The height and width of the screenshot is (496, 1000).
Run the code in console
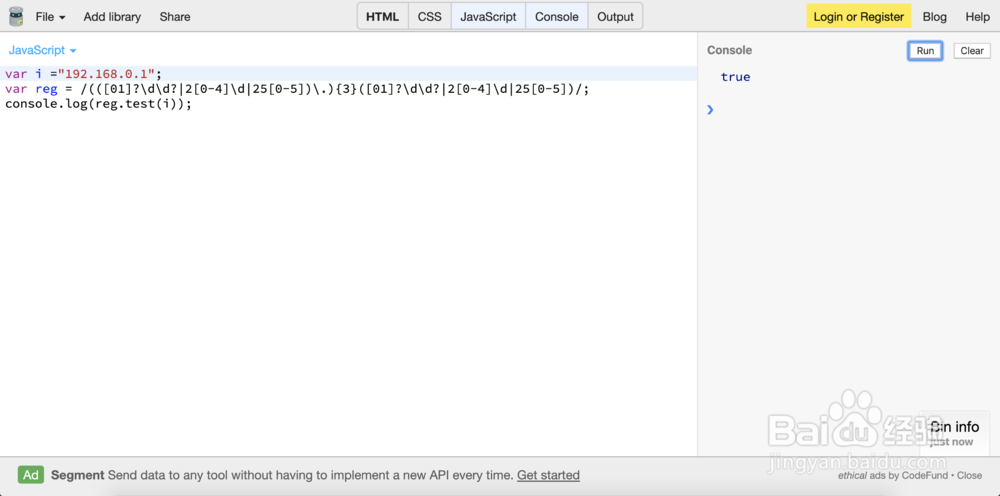click(x=925, y=51)
